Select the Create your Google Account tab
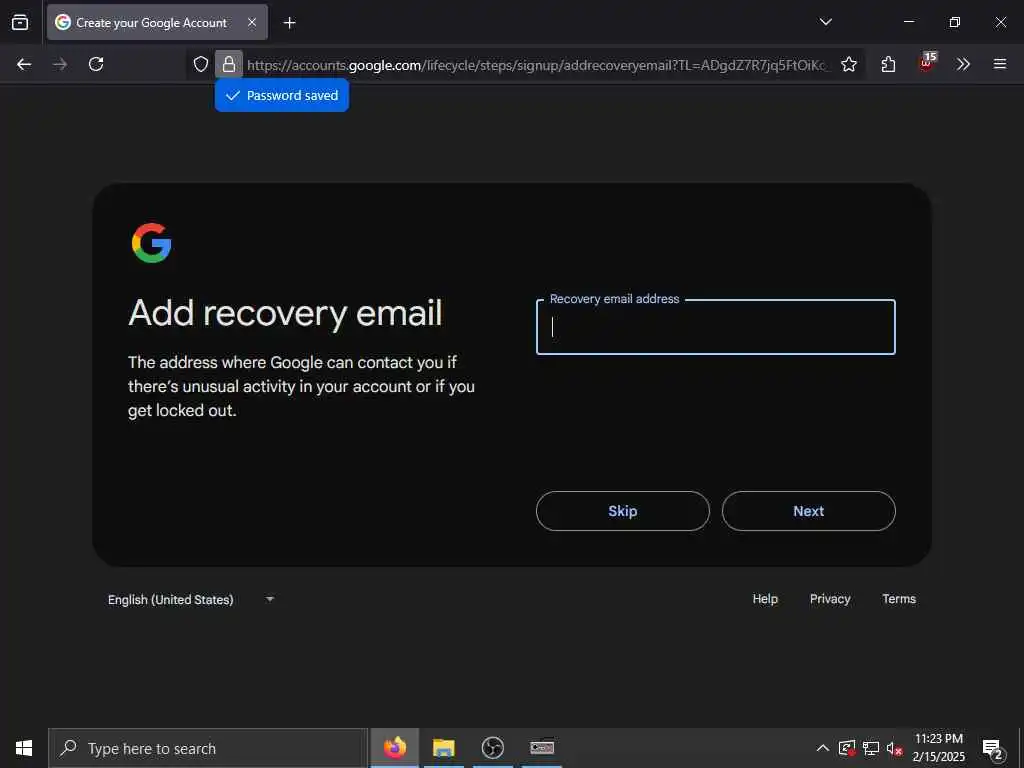This screenshot has height=768, width=1024. [x=157, y=22]
